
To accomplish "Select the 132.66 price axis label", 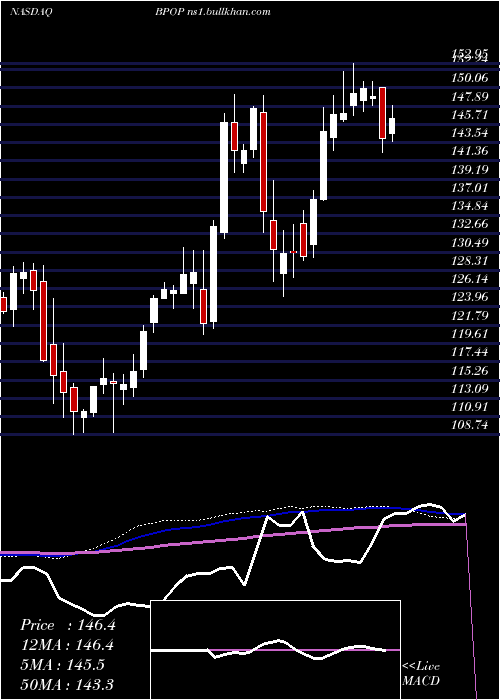I will (469, 224).
